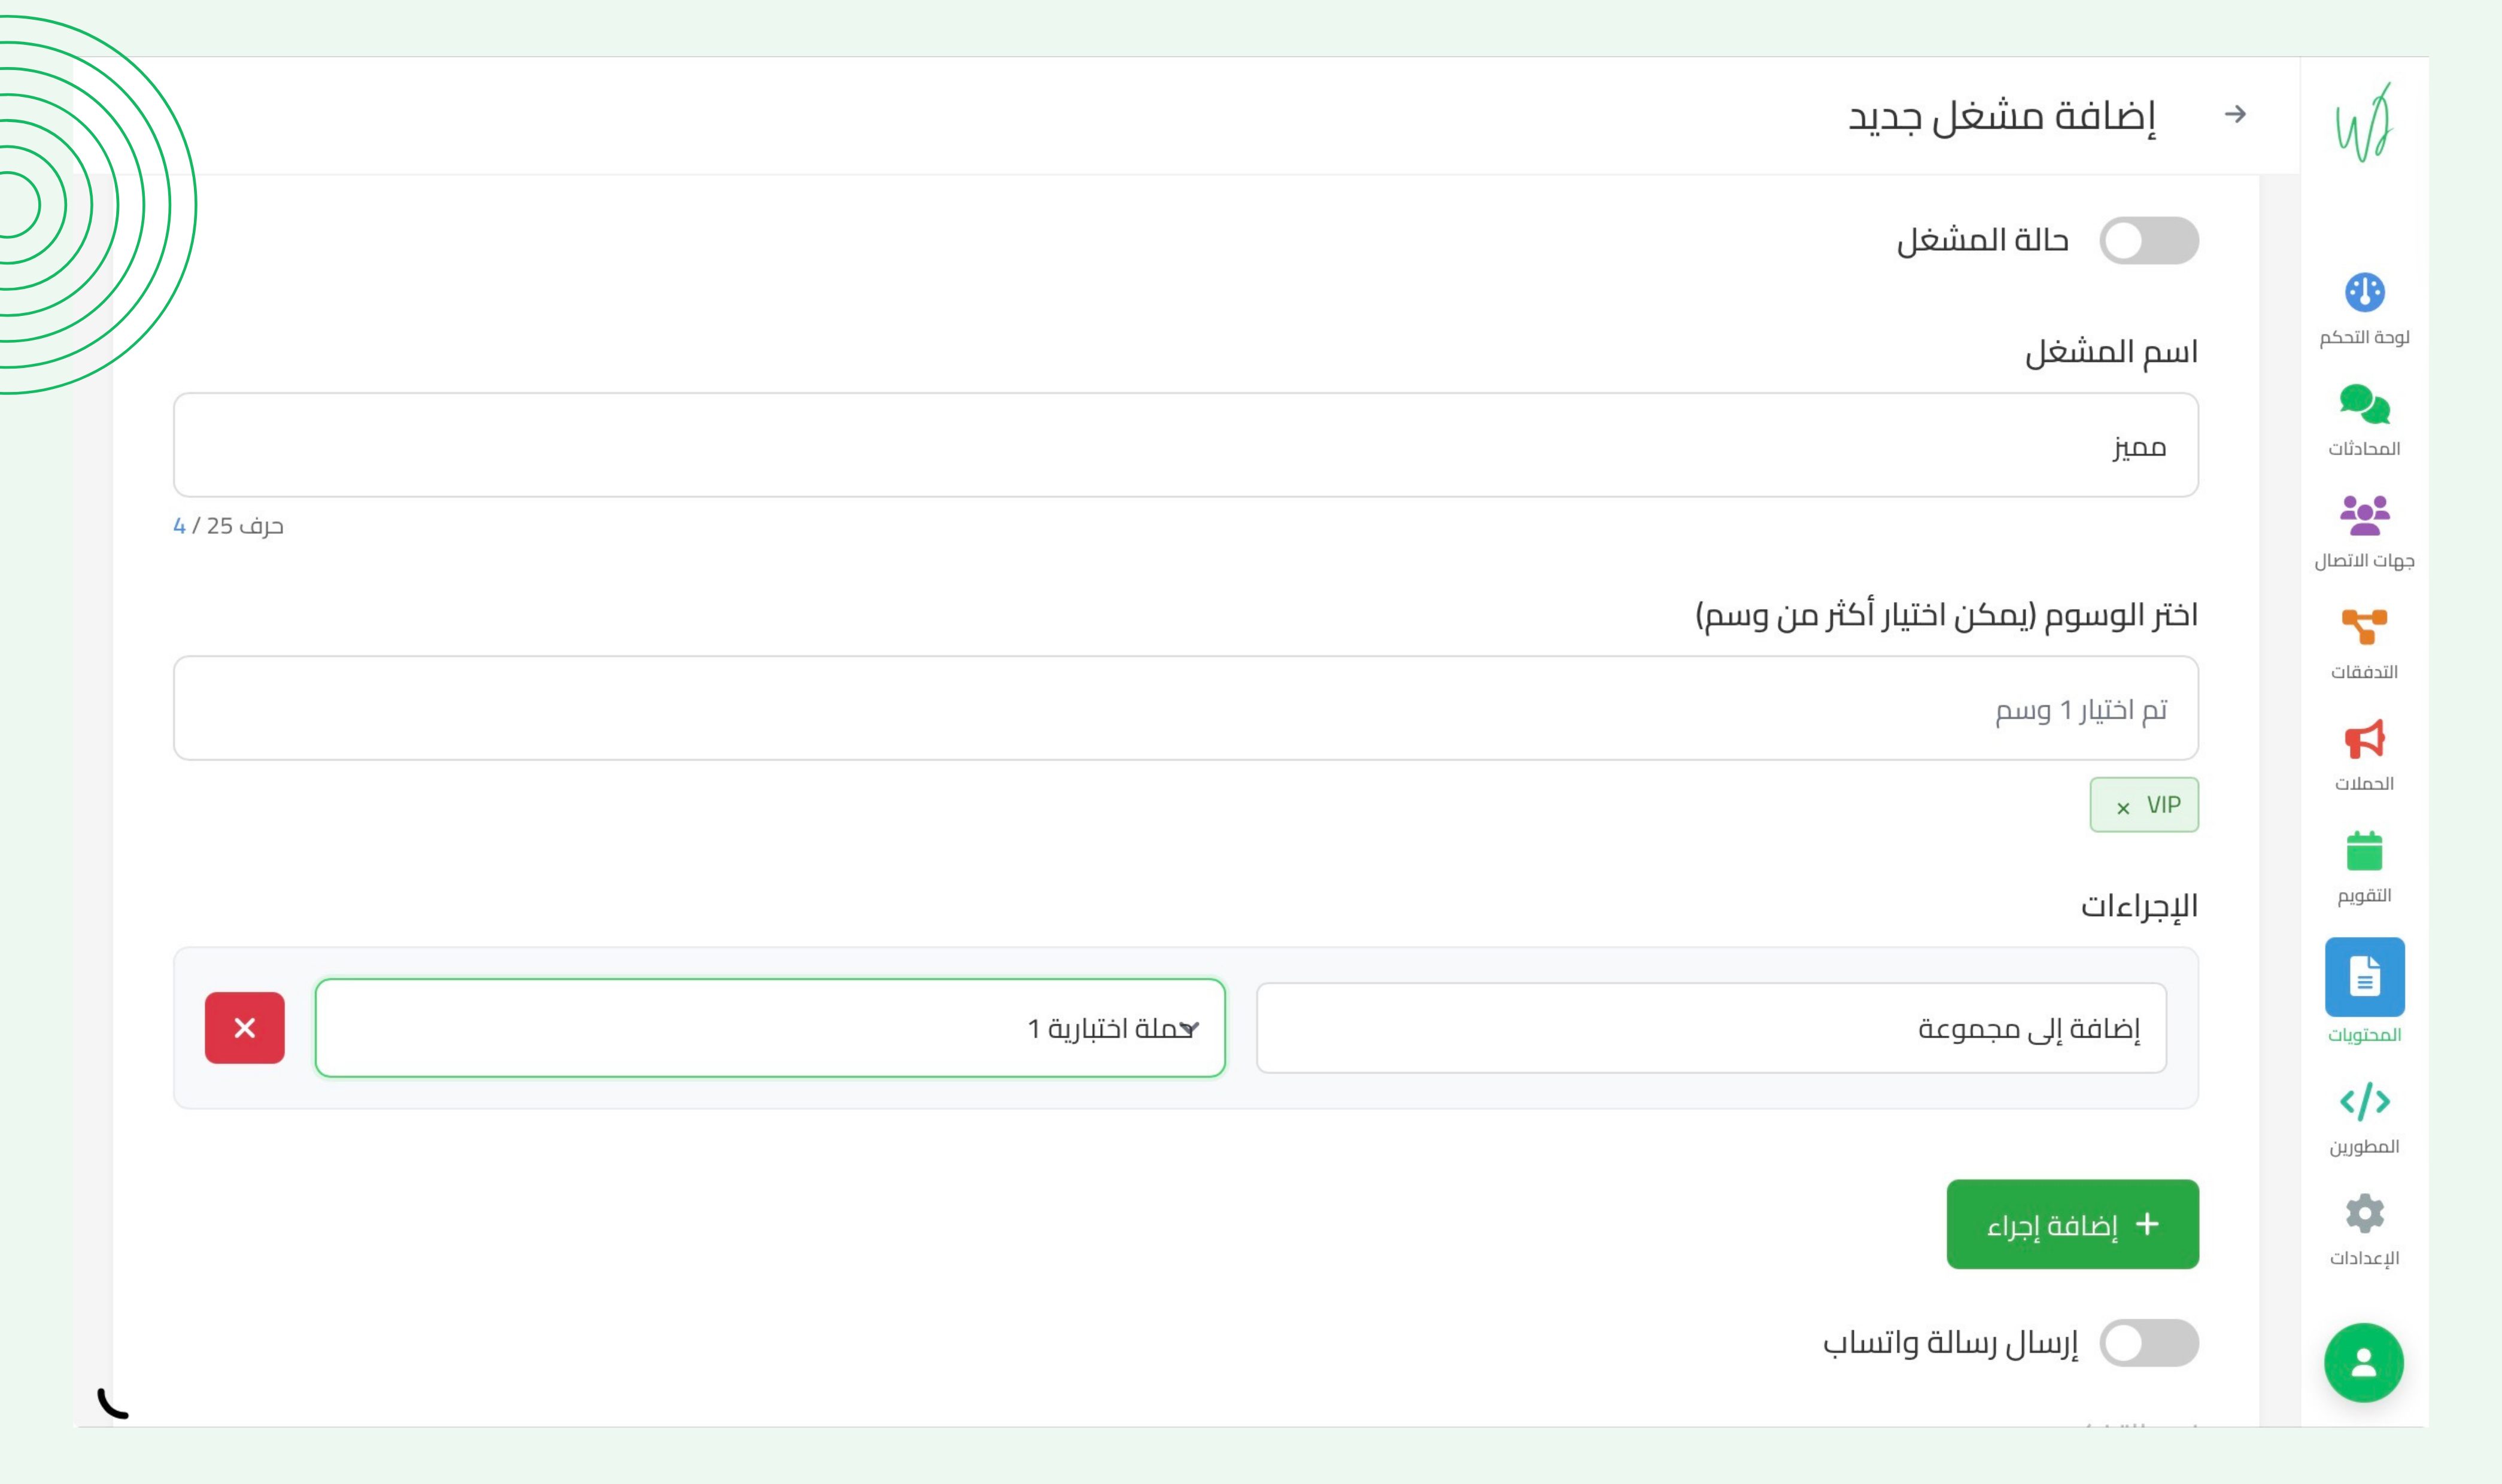Toggle the trigger status (حالة المشغل) switch
2502x1484 pixels.
click(x=2148, y=241)
